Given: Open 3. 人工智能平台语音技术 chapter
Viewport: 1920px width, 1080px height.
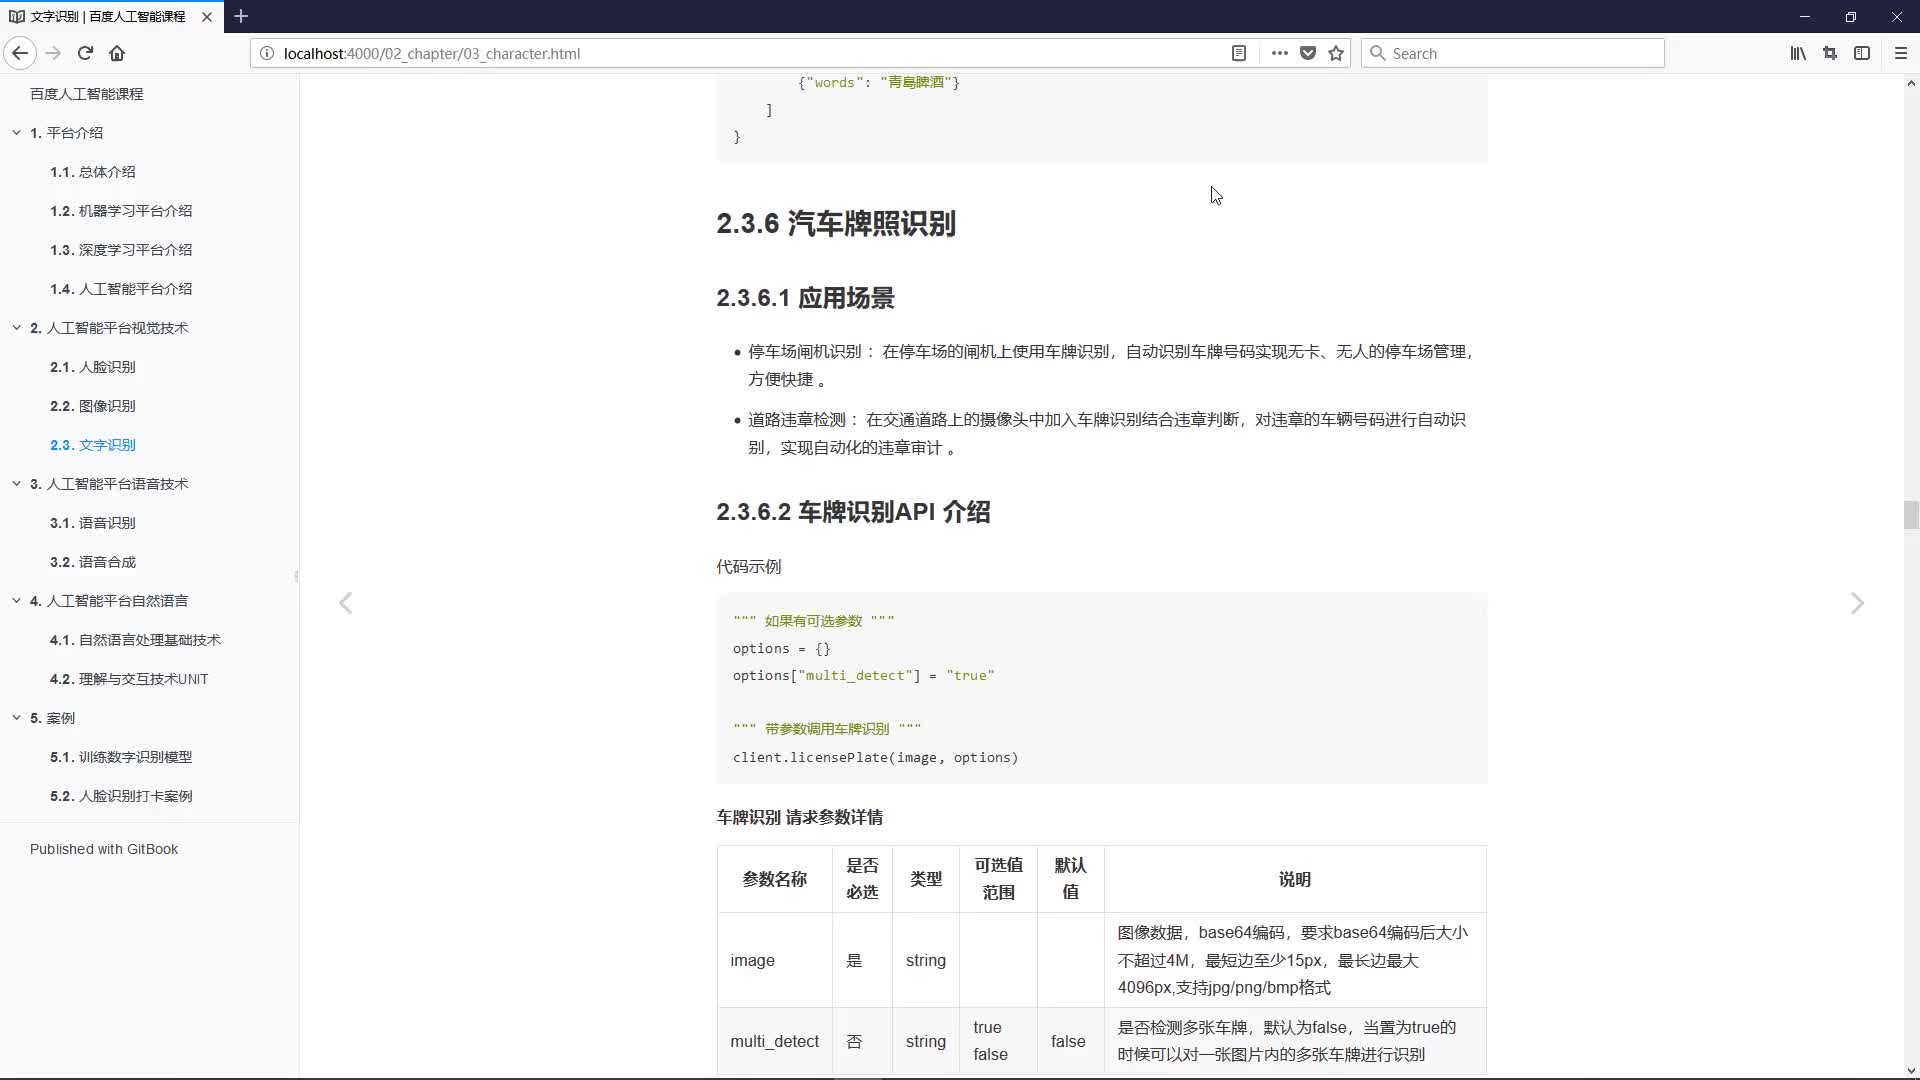Looking at the screenshot, I should 109,483.
